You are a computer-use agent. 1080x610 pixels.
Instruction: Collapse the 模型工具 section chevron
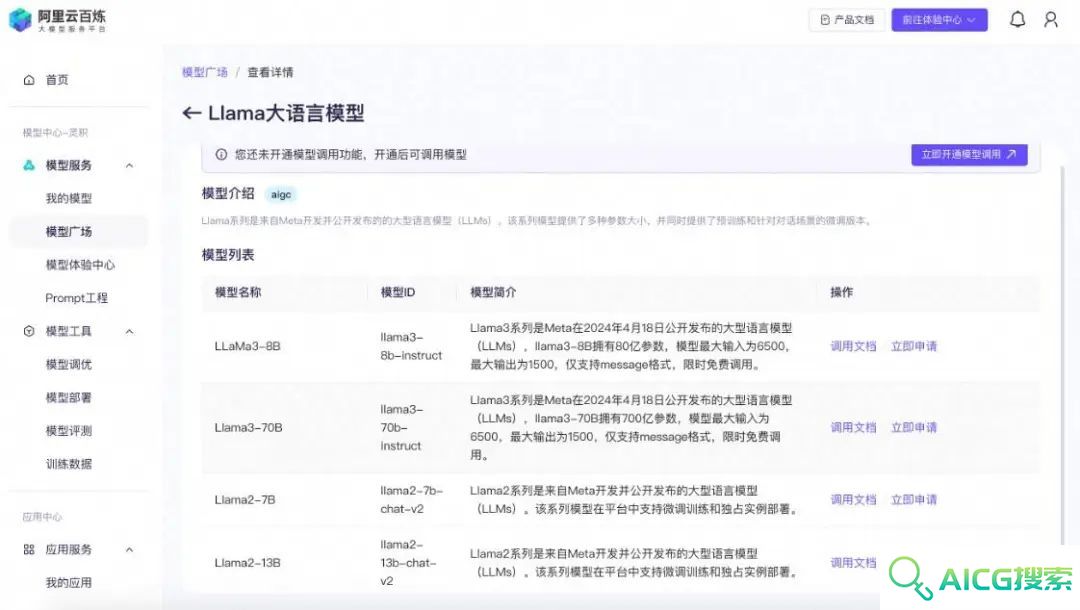(x=129, y=331)
